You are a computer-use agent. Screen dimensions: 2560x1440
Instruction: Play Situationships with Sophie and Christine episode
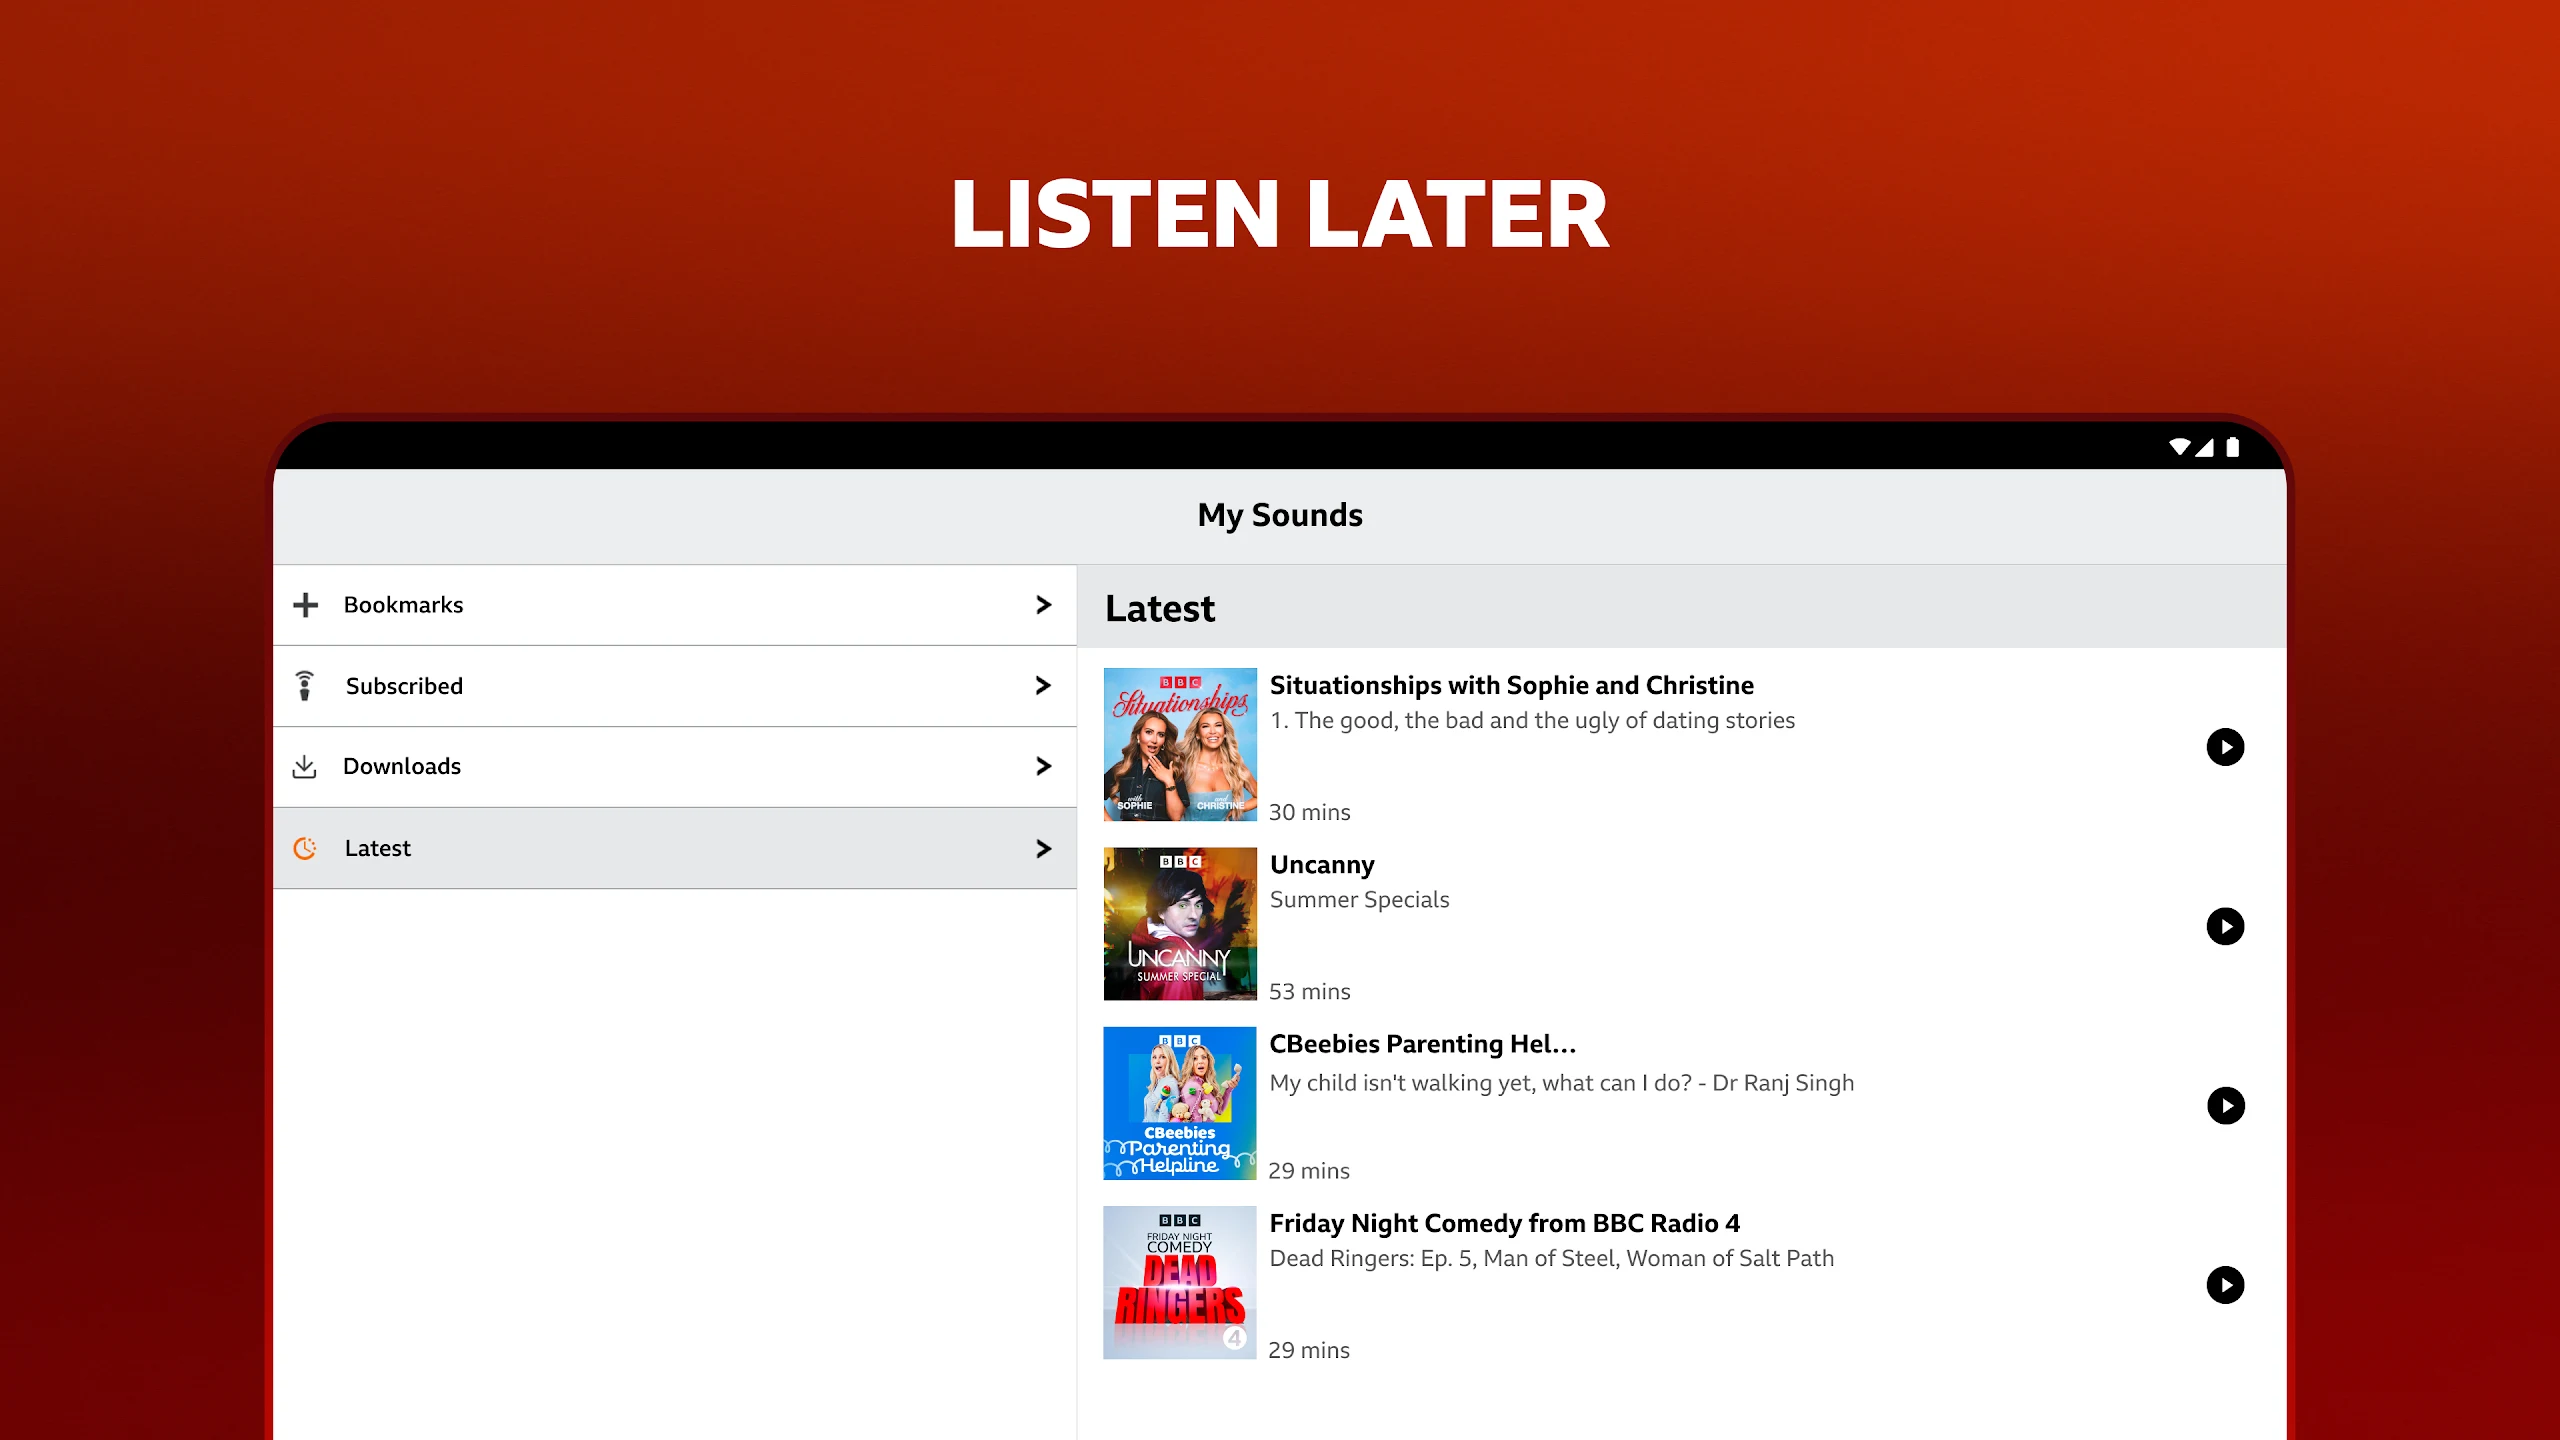(x=2225, y=747)
